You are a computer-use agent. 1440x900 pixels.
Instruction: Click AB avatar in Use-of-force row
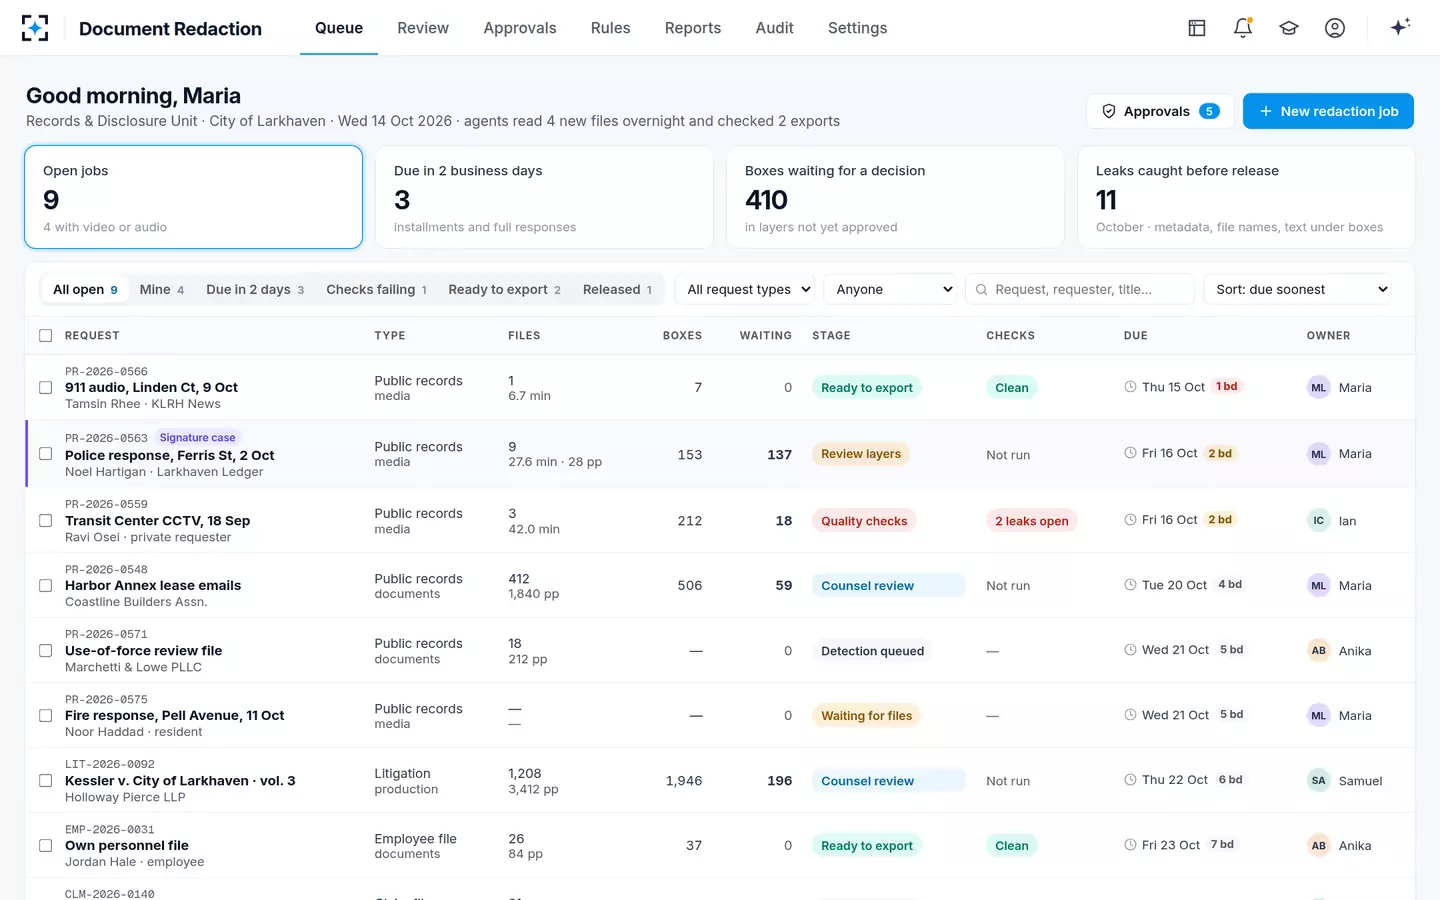[1319, 651]
